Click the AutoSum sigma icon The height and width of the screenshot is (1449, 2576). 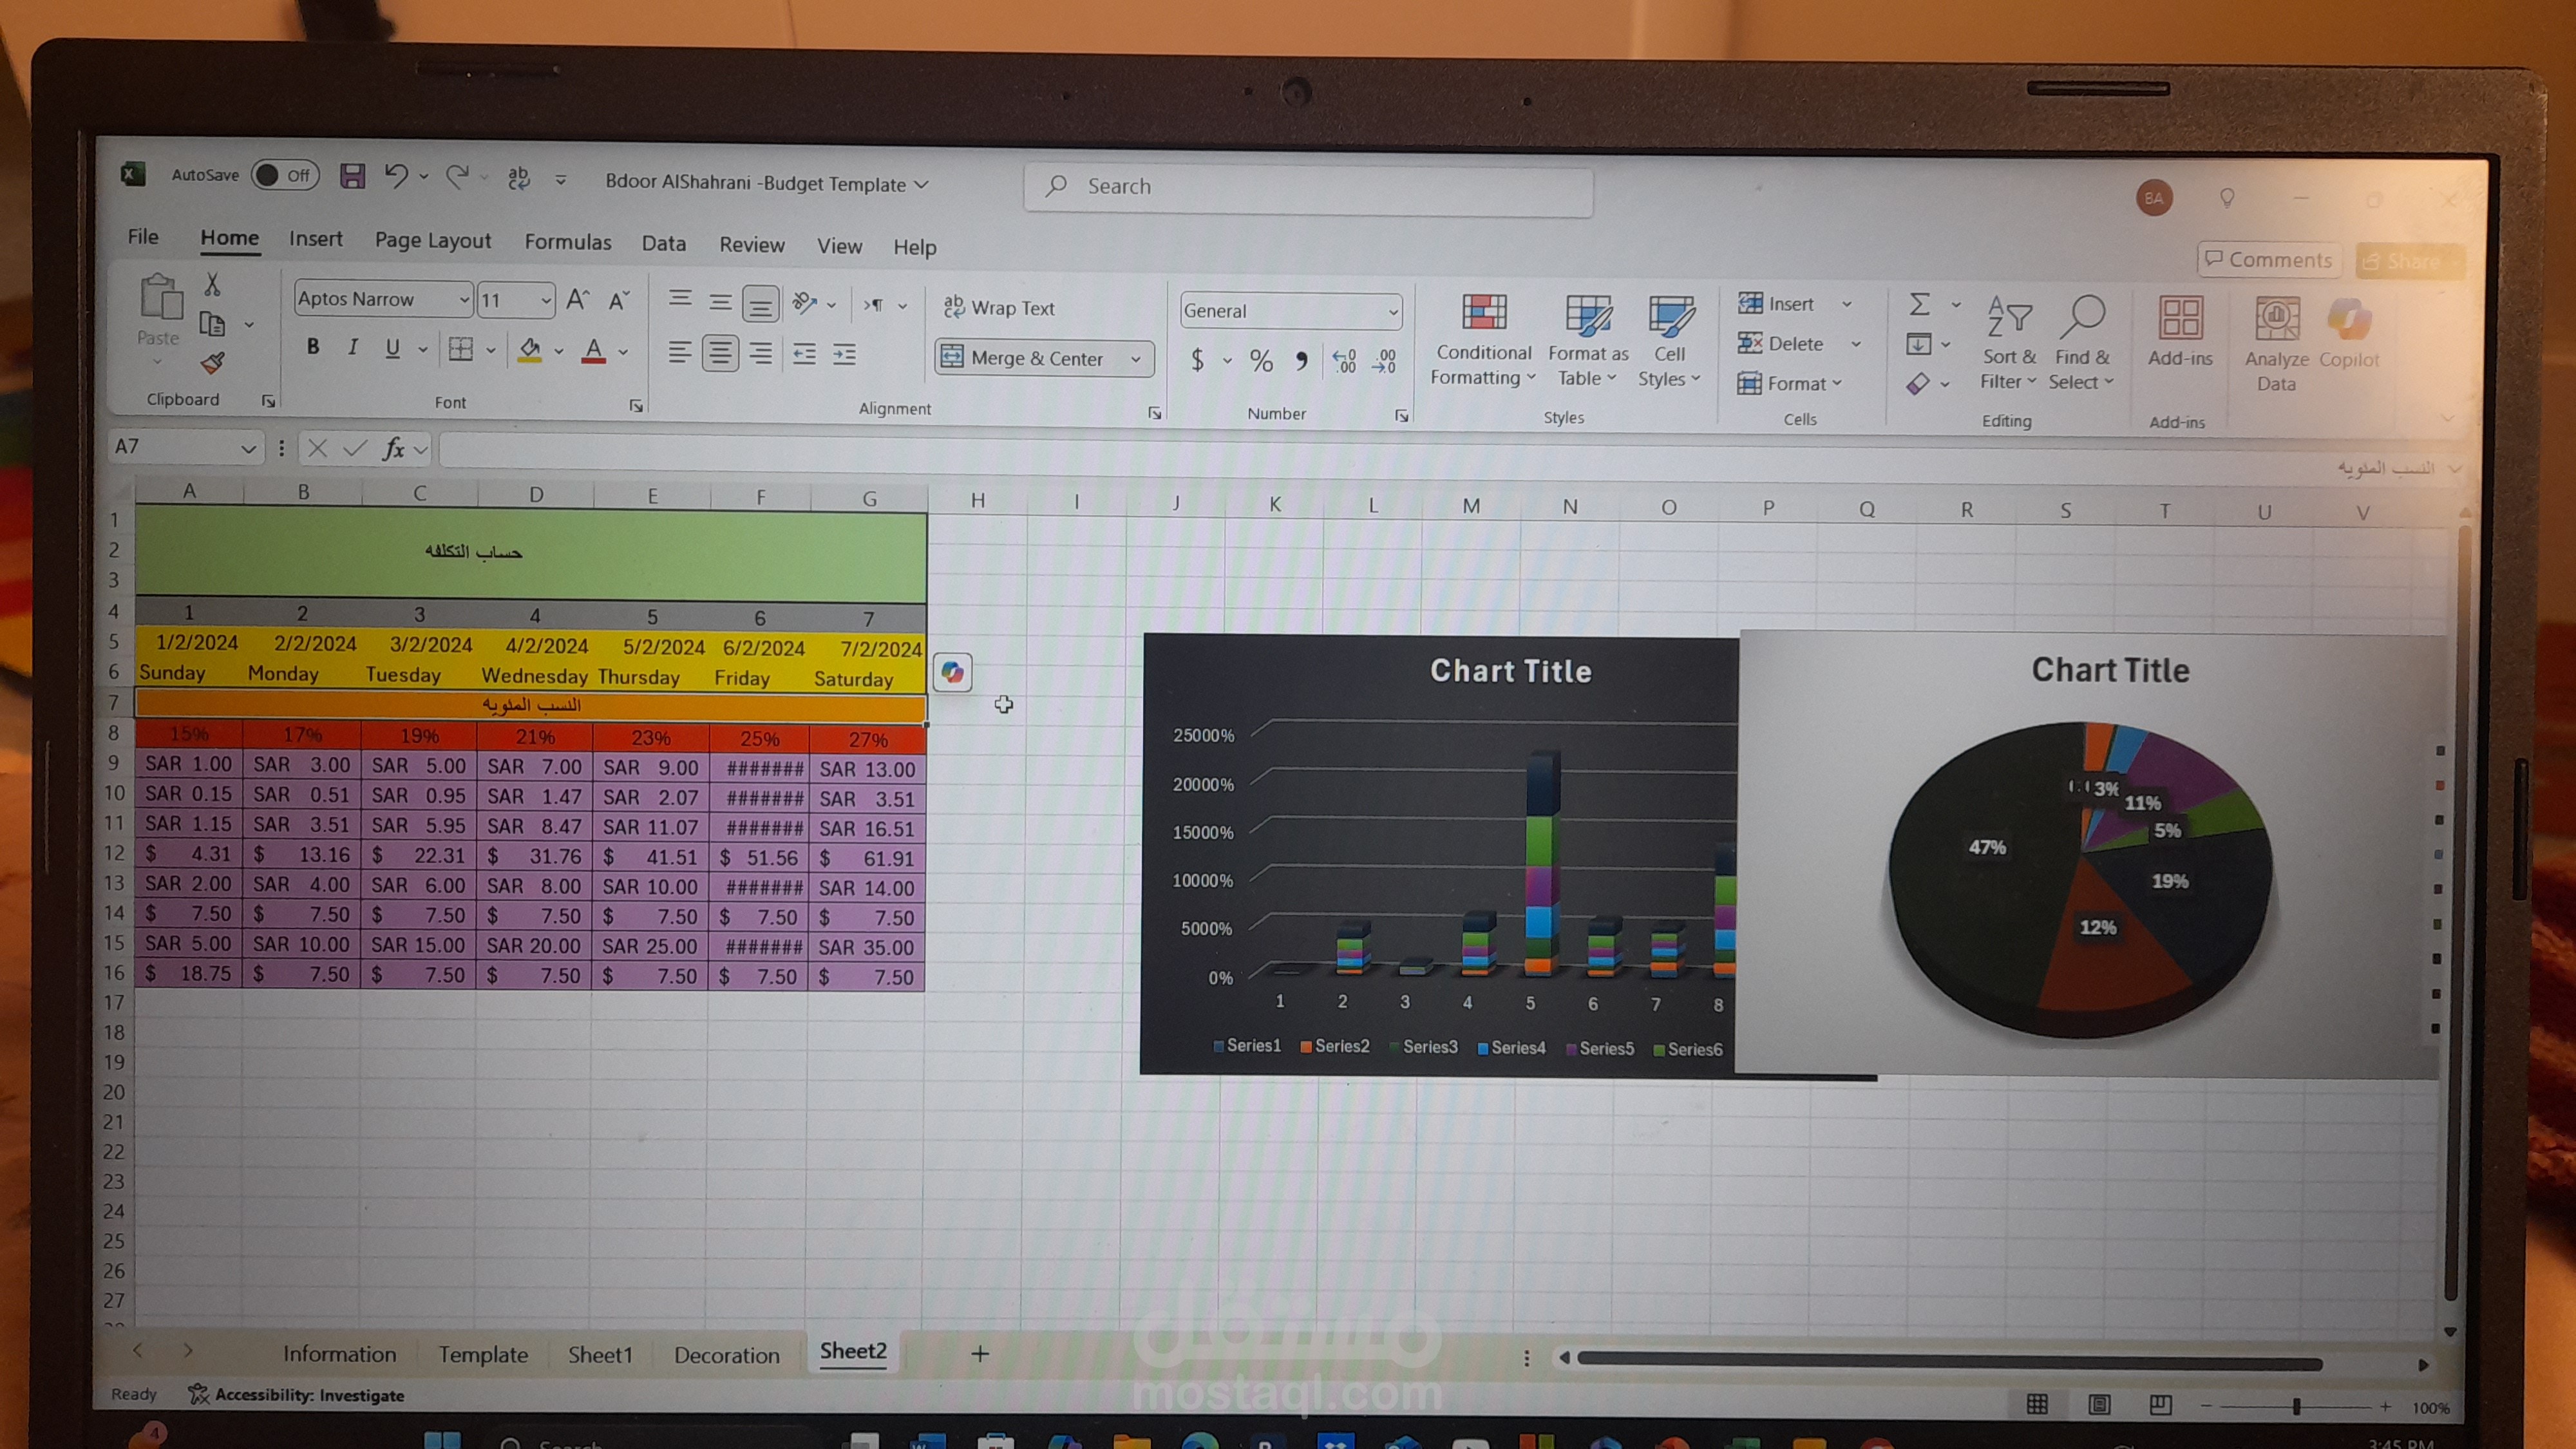coord(1919,304)
